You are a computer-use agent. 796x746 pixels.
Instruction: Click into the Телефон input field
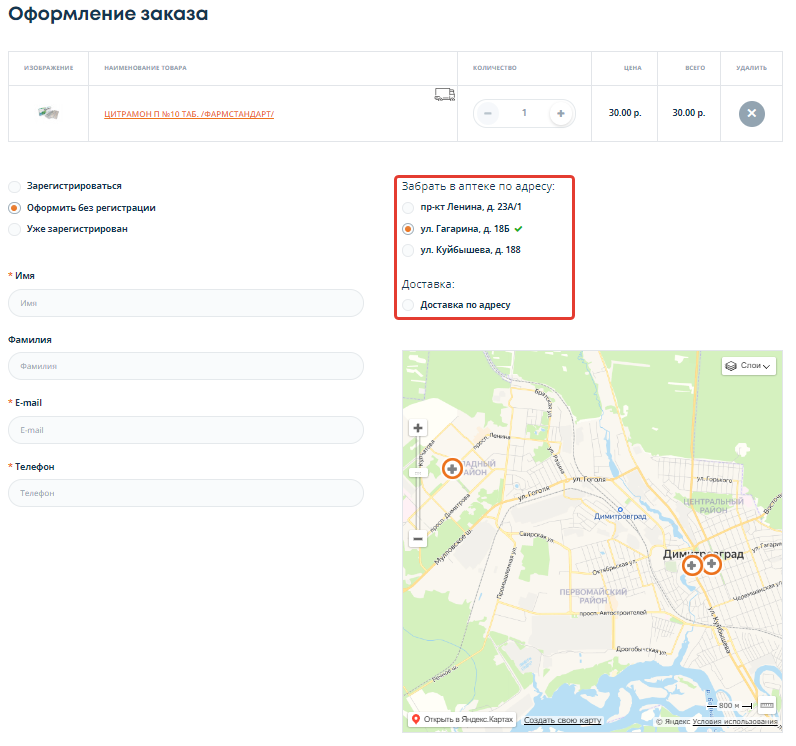pos(185,493)
